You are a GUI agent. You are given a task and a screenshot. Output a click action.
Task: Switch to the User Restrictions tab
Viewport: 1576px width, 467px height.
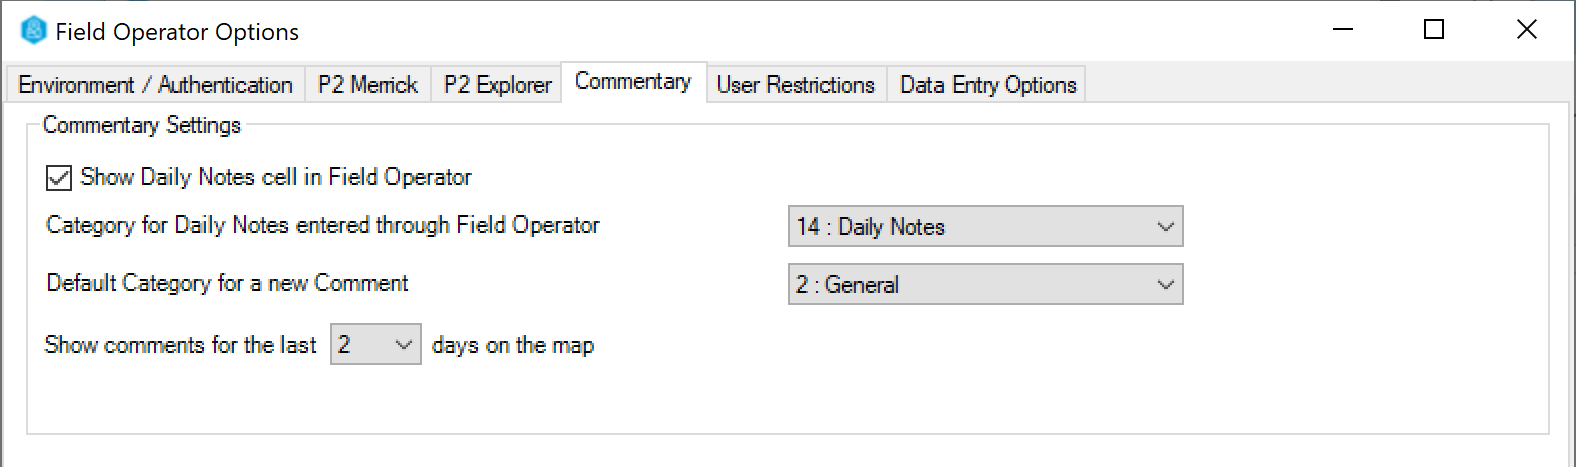tap(795, 85)
